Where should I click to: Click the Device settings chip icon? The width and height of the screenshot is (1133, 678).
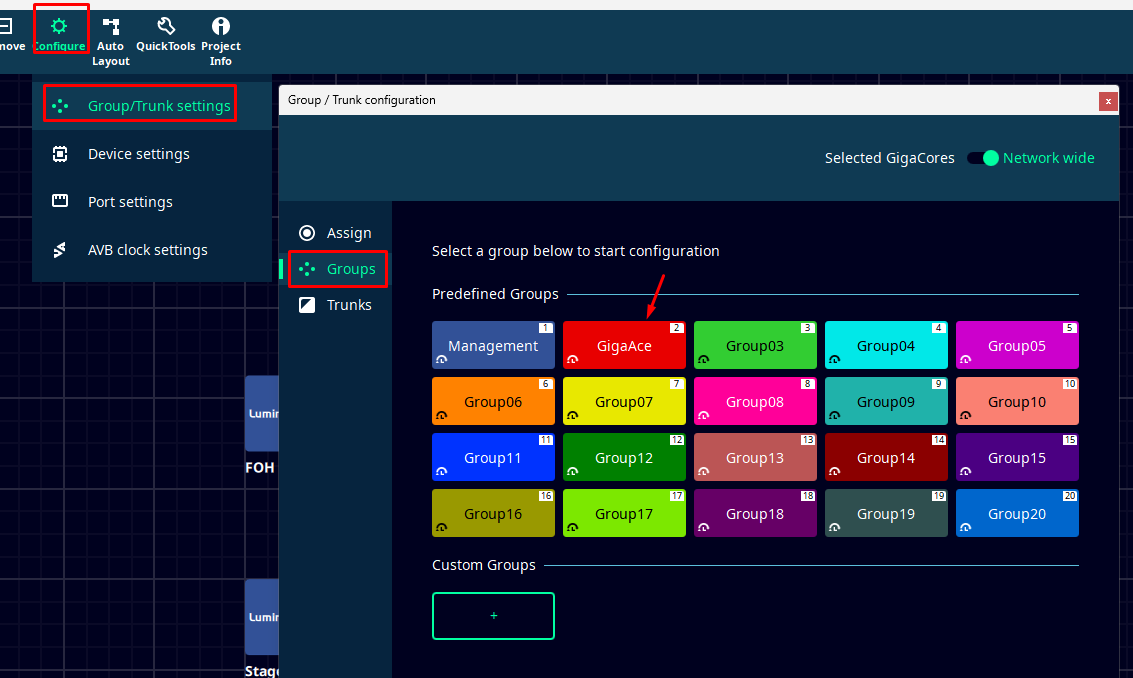tap(60, 154)
